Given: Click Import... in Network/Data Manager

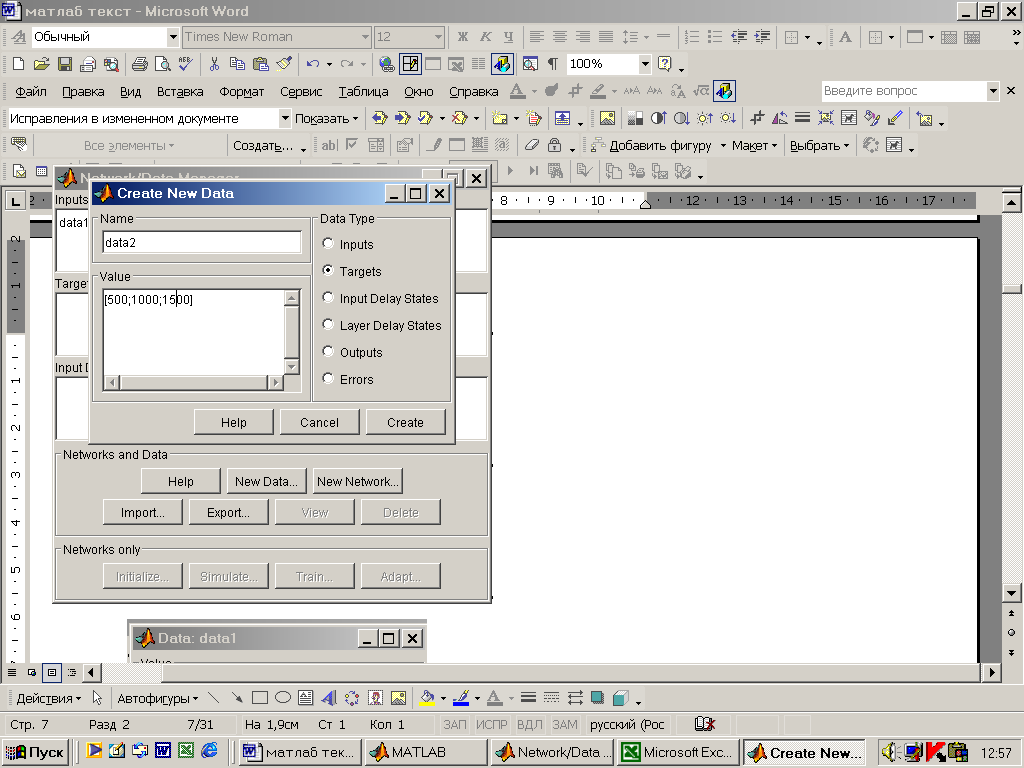Looking at the screenshot, I should coord(142,513).
